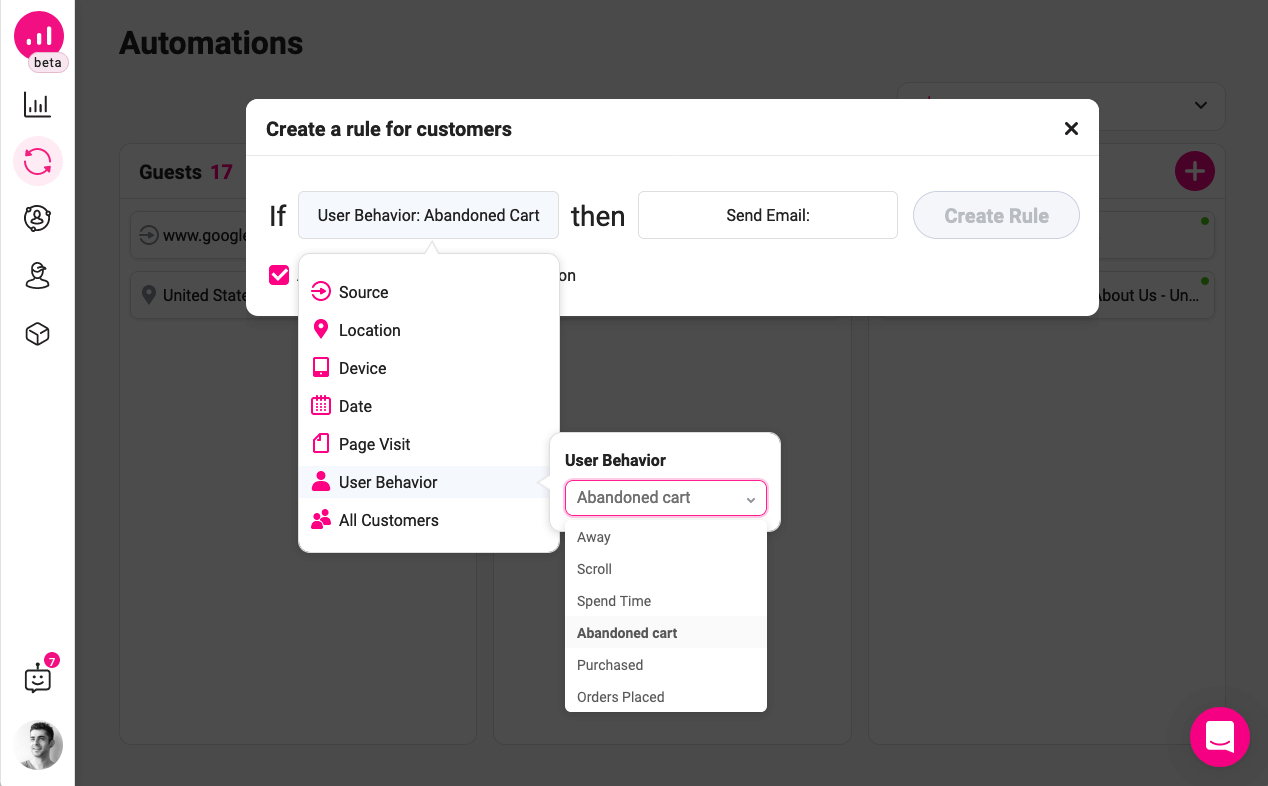Choose Away from behavior list
The height and width of the screenshot is (786, 1268).
(666, 537)
